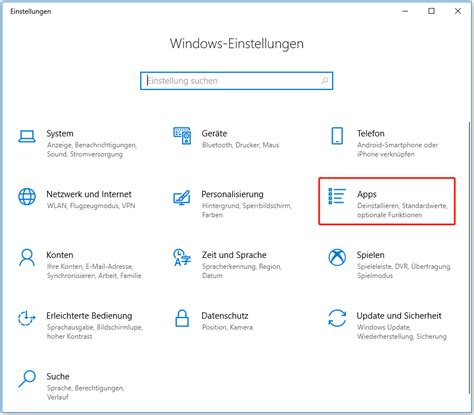The height and width of the screenshot is (415, 474).
Task: Click the vertical scrollbar at right edge
Action: (470, 267)
